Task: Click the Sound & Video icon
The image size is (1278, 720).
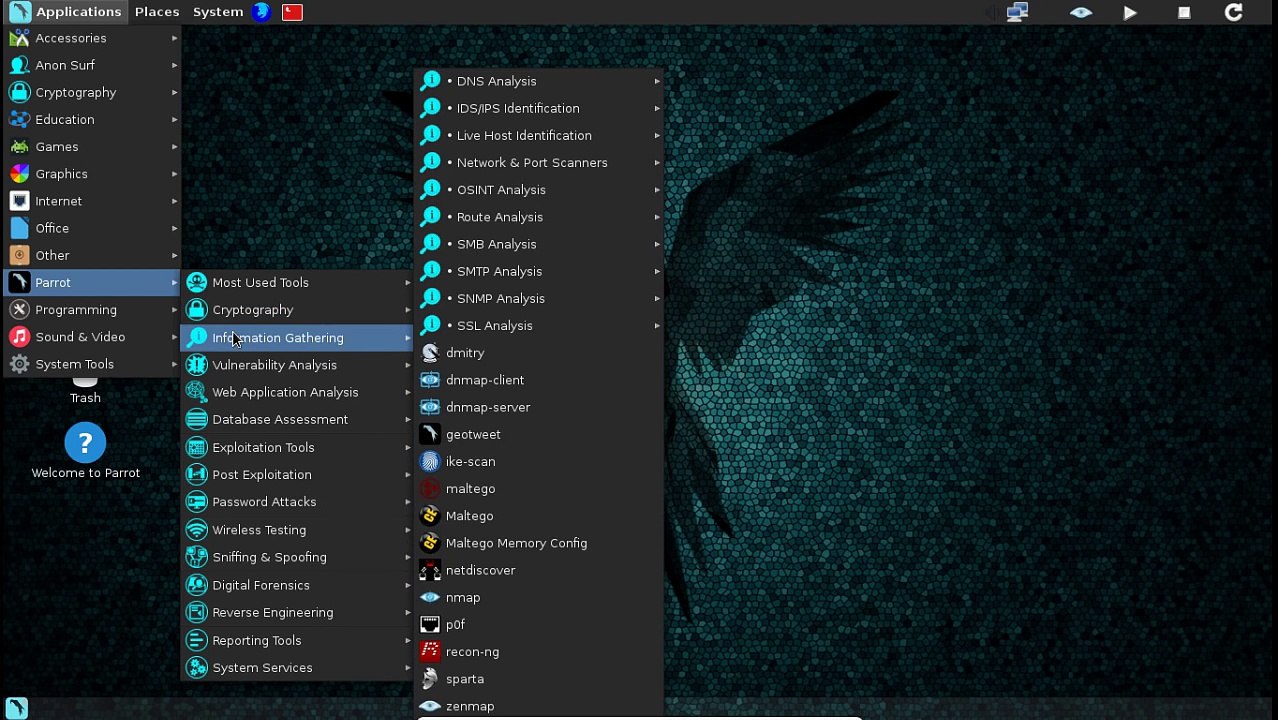Action: click(x=19, y=337)
